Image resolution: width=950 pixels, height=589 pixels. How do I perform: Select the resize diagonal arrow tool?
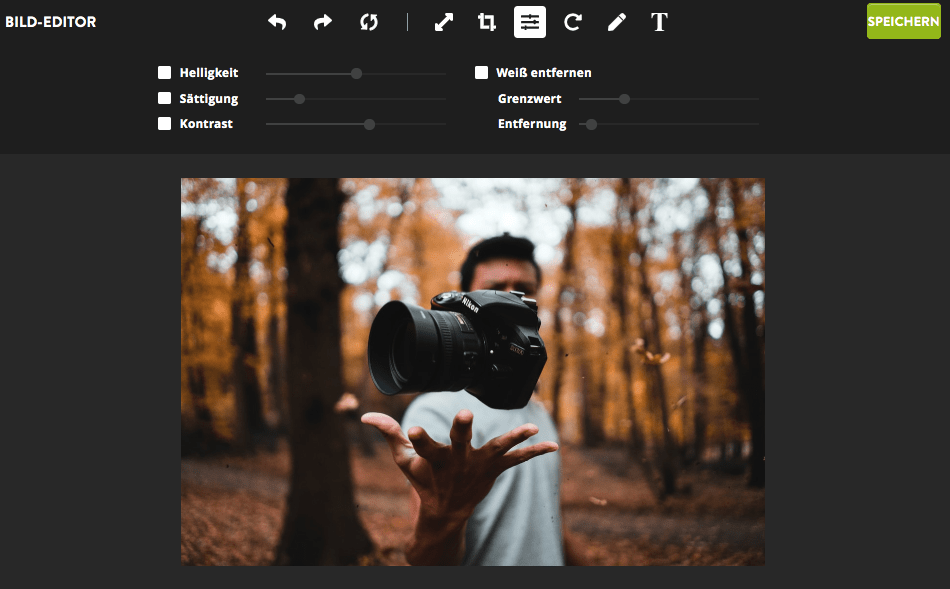[444, 22]
